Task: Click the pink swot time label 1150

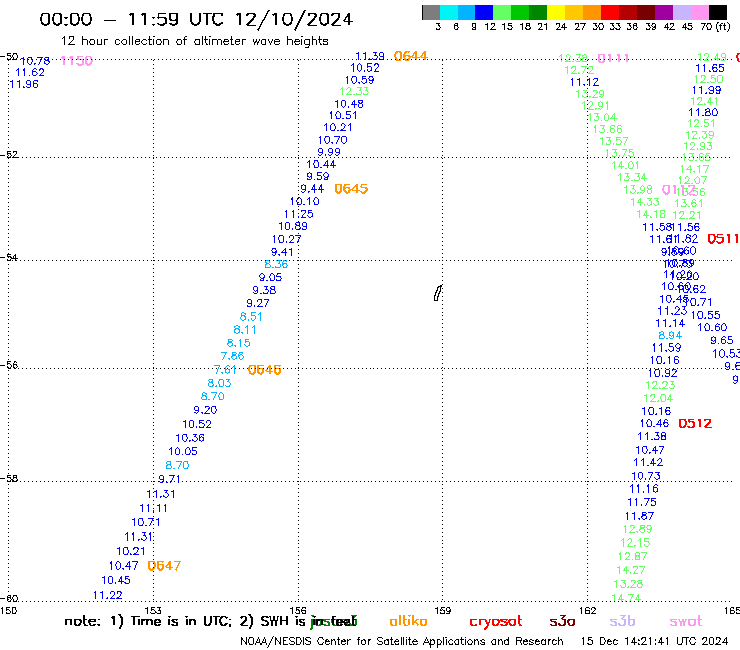Action: tap(77, 60)
